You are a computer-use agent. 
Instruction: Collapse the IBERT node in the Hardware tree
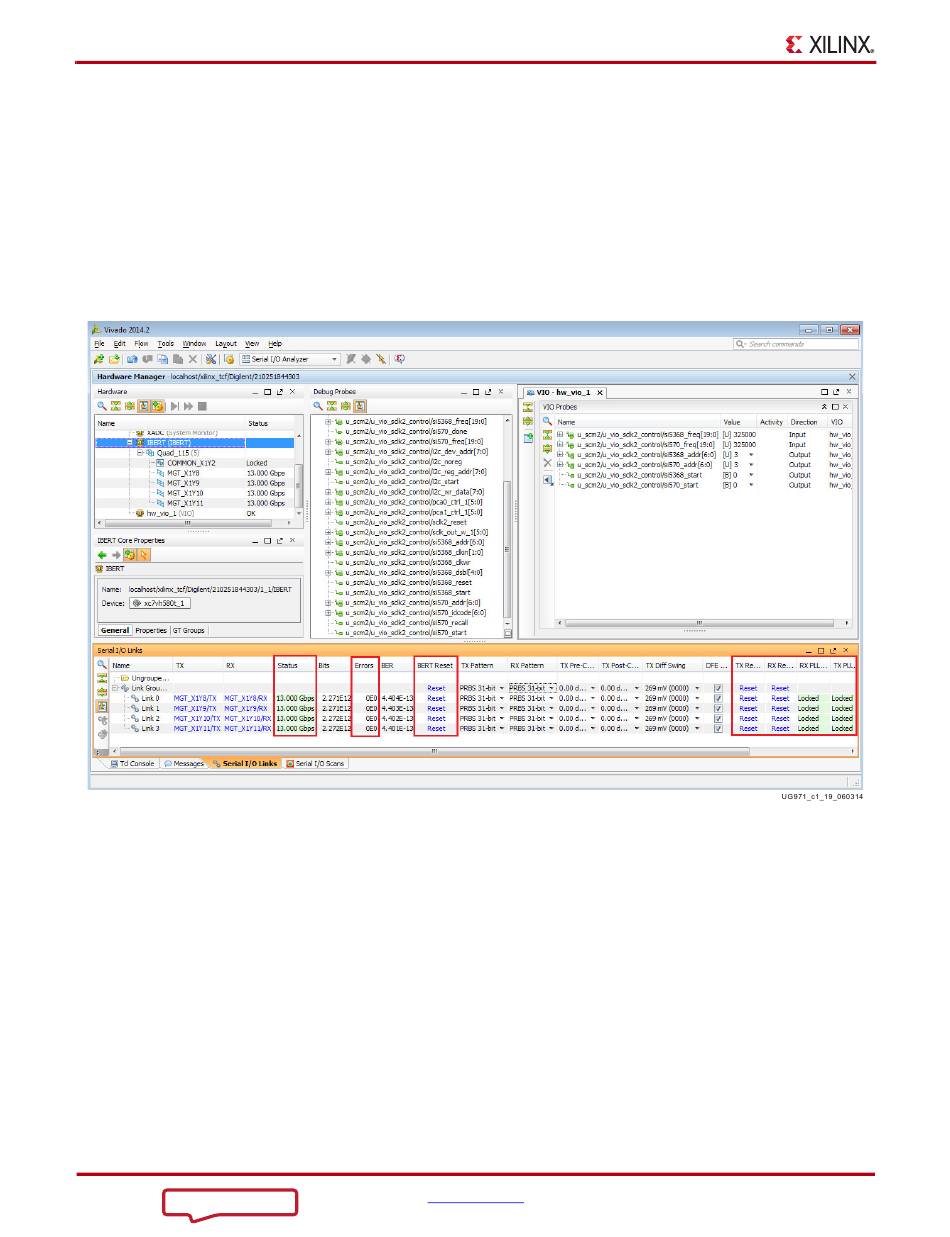coord(129,441)
